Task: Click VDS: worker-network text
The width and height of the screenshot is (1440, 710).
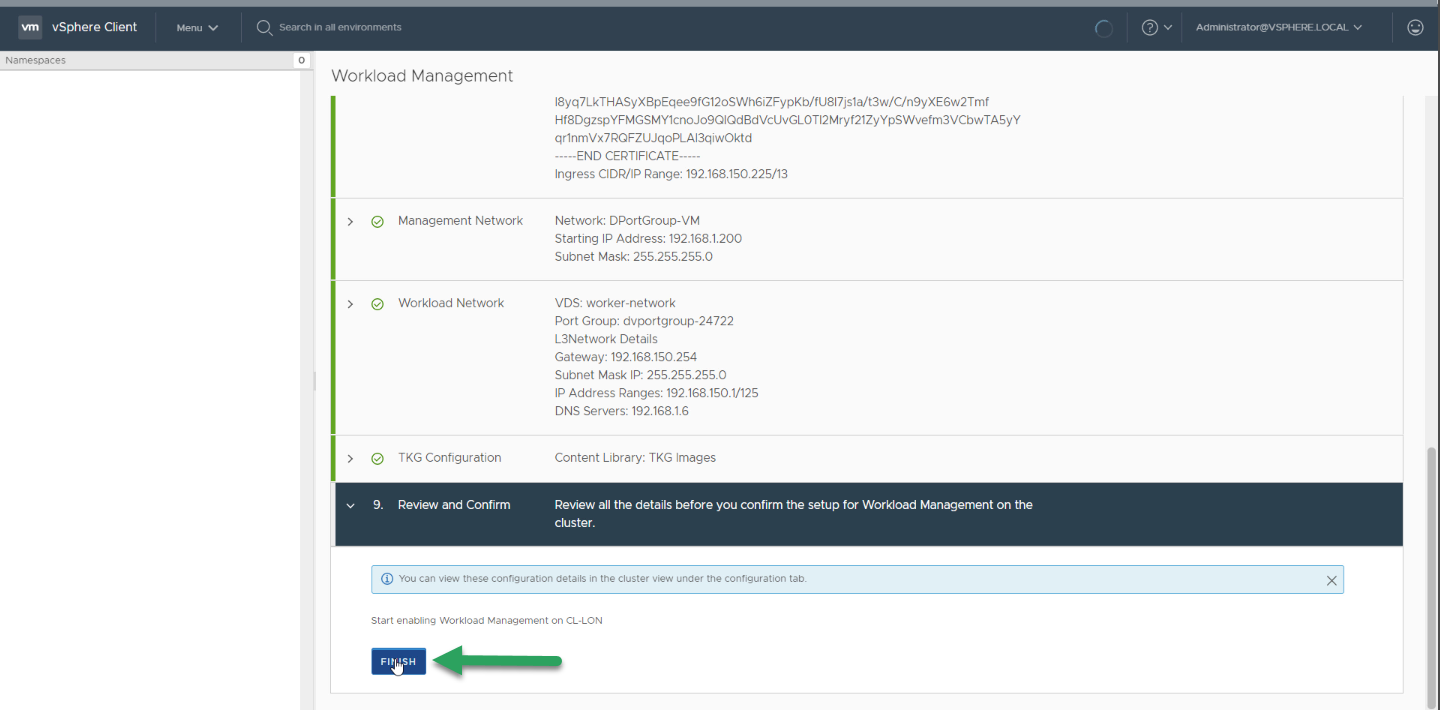Action: pos(615,303)
